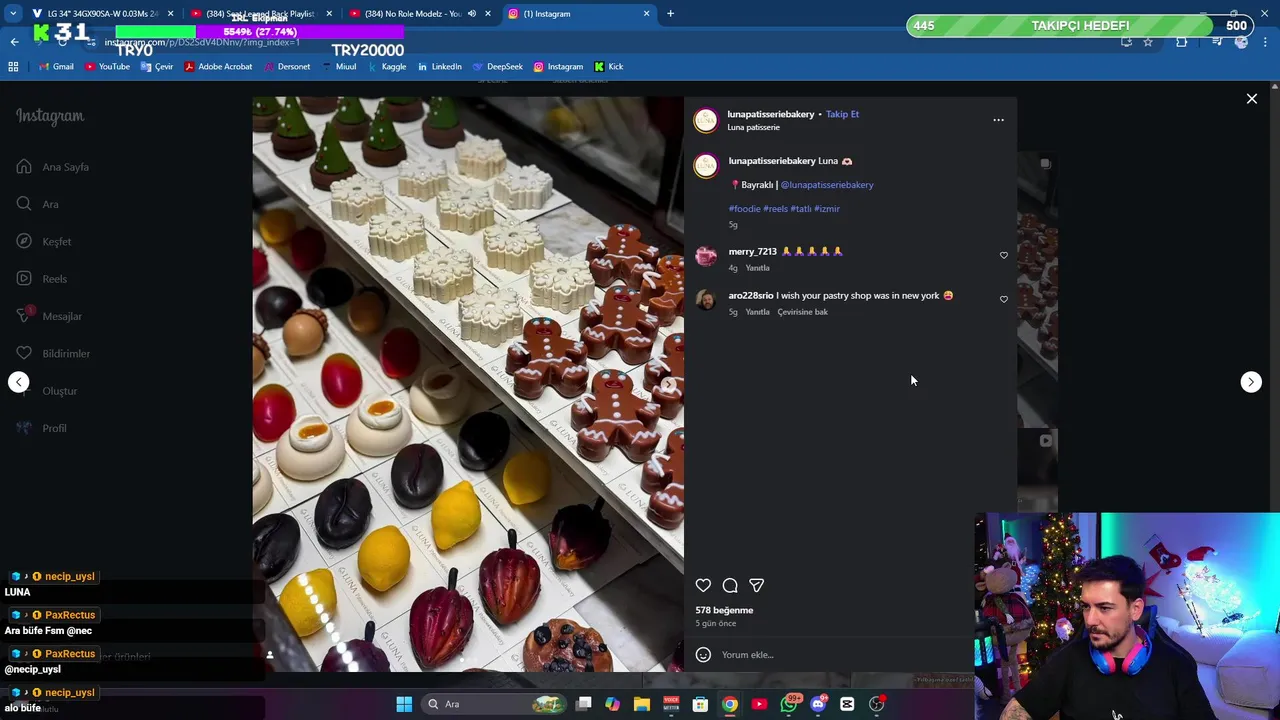Open the apps grid in bookmarks bar
This screenshot has height=720, width=1280.
(13, 67)
